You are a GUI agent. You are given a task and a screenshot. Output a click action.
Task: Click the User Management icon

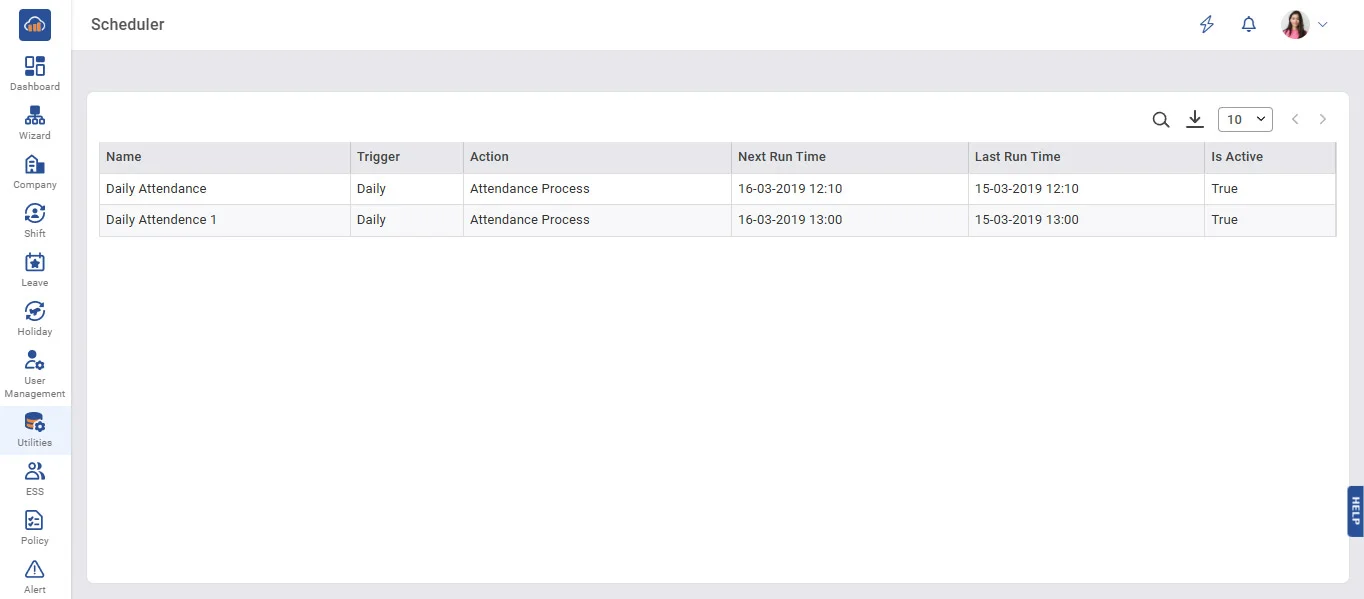click(35, 362)
